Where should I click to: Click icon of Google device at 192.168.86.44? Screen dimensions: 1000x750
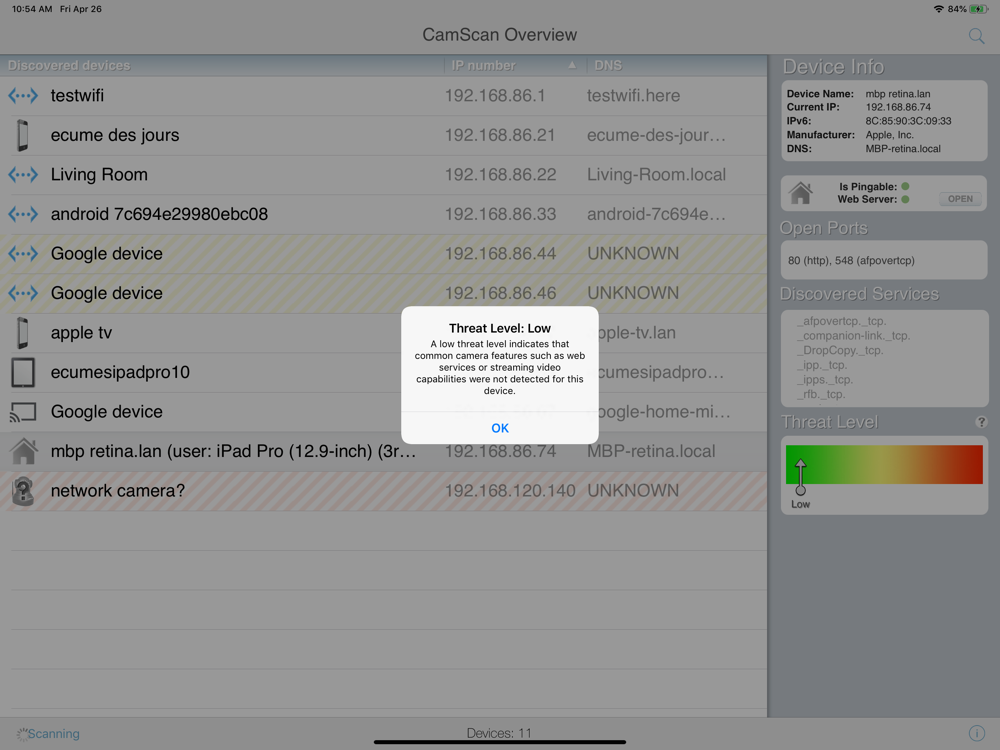pyautogui.click(x=23, y=254)
